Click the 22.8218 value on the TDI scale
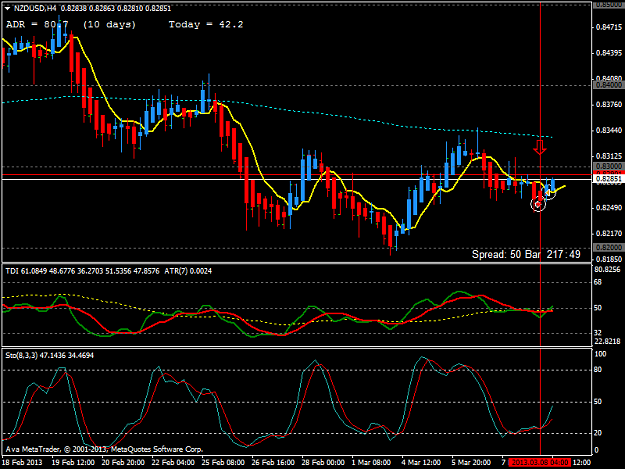Image resolution: width=625 pixels, height=469 pixels. point(607,341)
